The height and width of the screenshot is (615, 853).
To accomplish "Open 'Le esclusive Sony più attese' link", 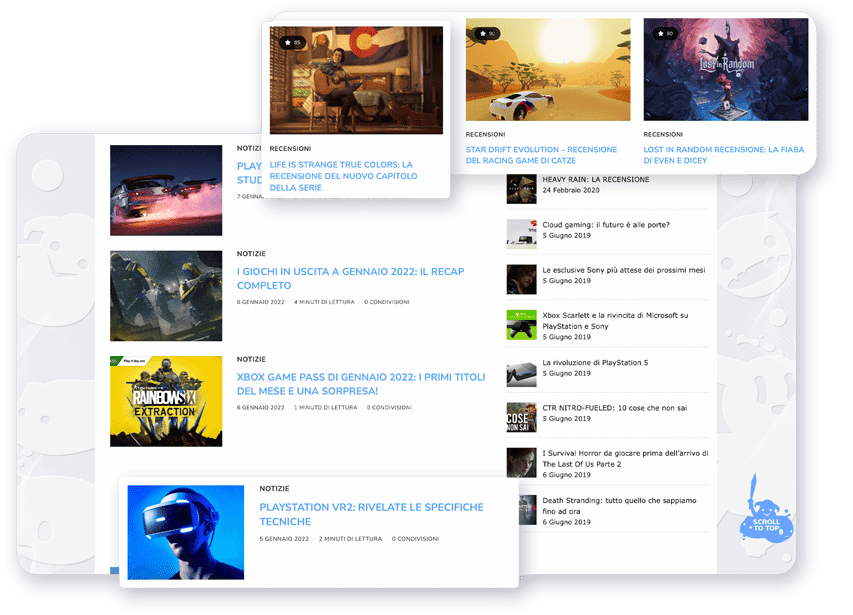I will pyautogui.click(x=623, y=270).
